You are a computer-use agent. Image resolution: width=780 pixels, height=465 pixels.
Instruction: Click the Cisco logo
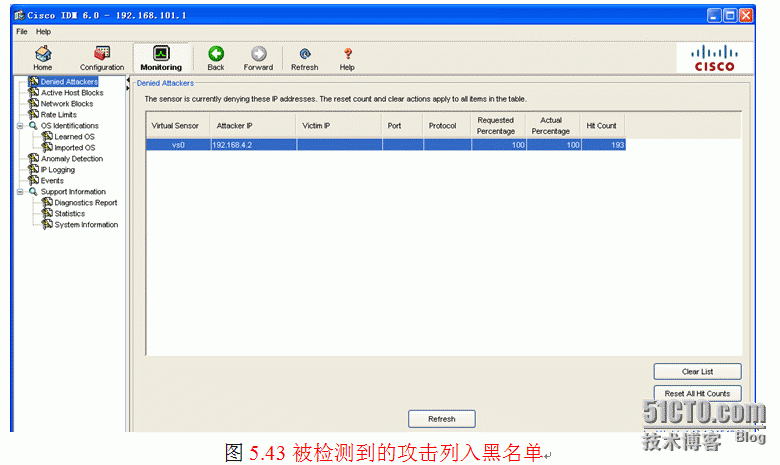[714, 58]
